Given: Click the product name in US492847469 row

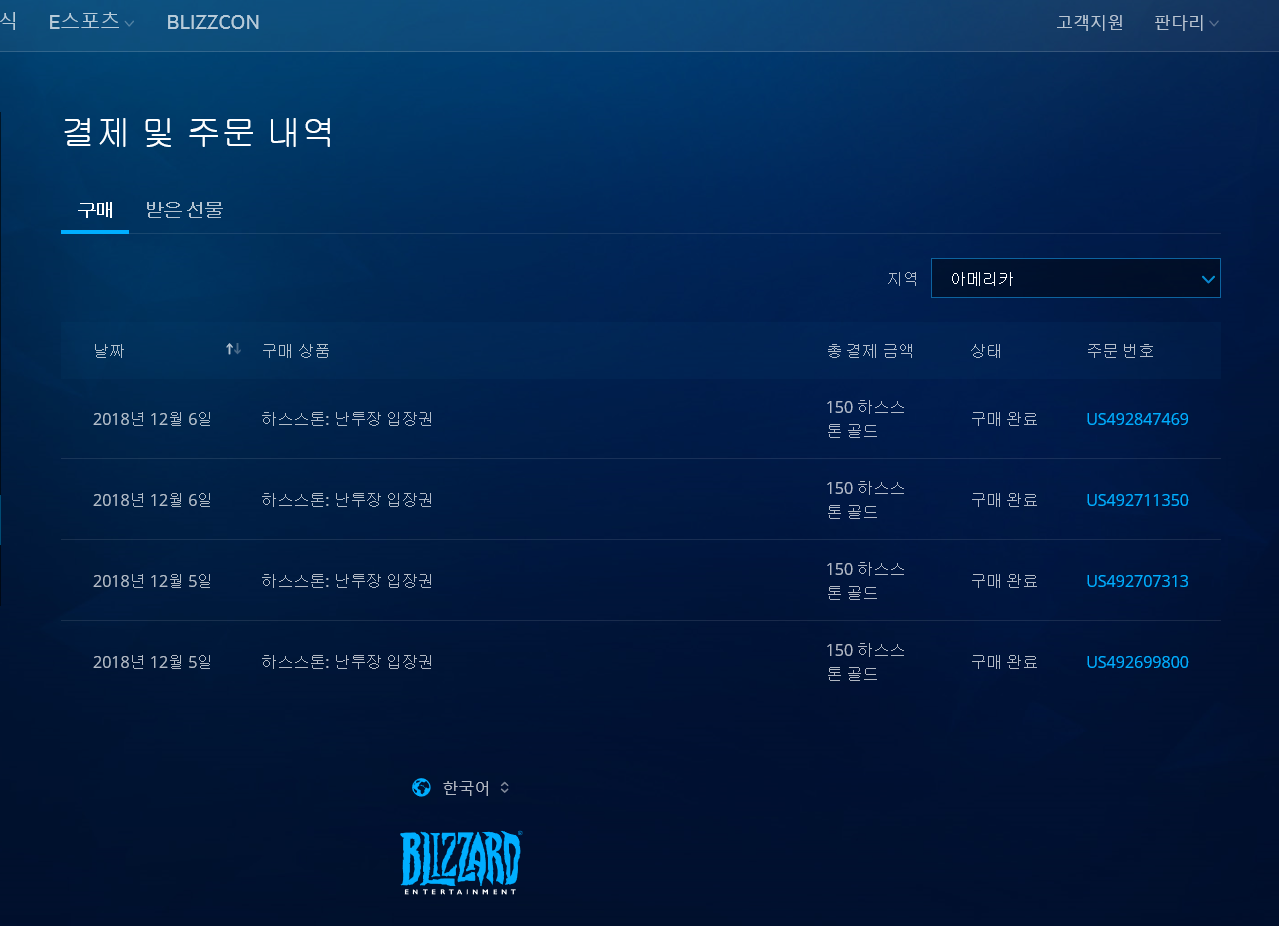Looking at the screenshot, I should [x=347, y=419].
